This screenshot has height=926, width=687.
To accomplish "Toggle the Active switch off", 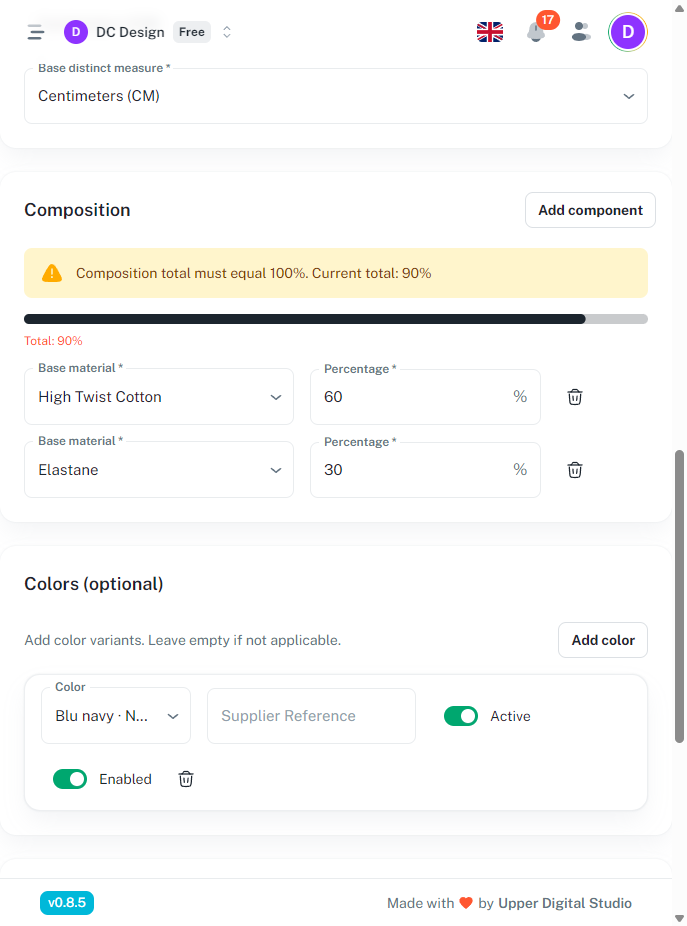I will [461, 716].
